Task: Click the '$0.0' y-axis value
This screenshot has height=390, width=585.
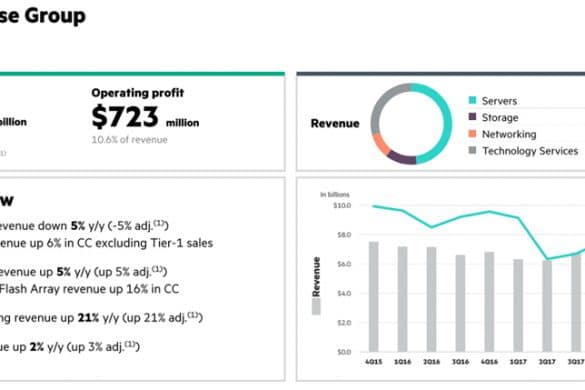Action: (344, 352)
